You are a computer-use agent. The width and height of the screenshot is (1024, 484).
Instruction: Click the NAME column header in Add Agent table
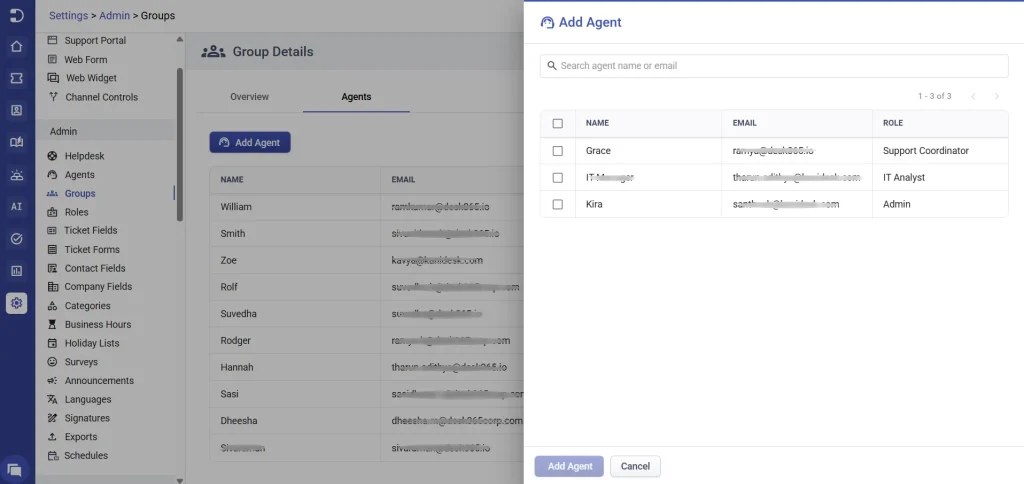[x=598, y=123]
